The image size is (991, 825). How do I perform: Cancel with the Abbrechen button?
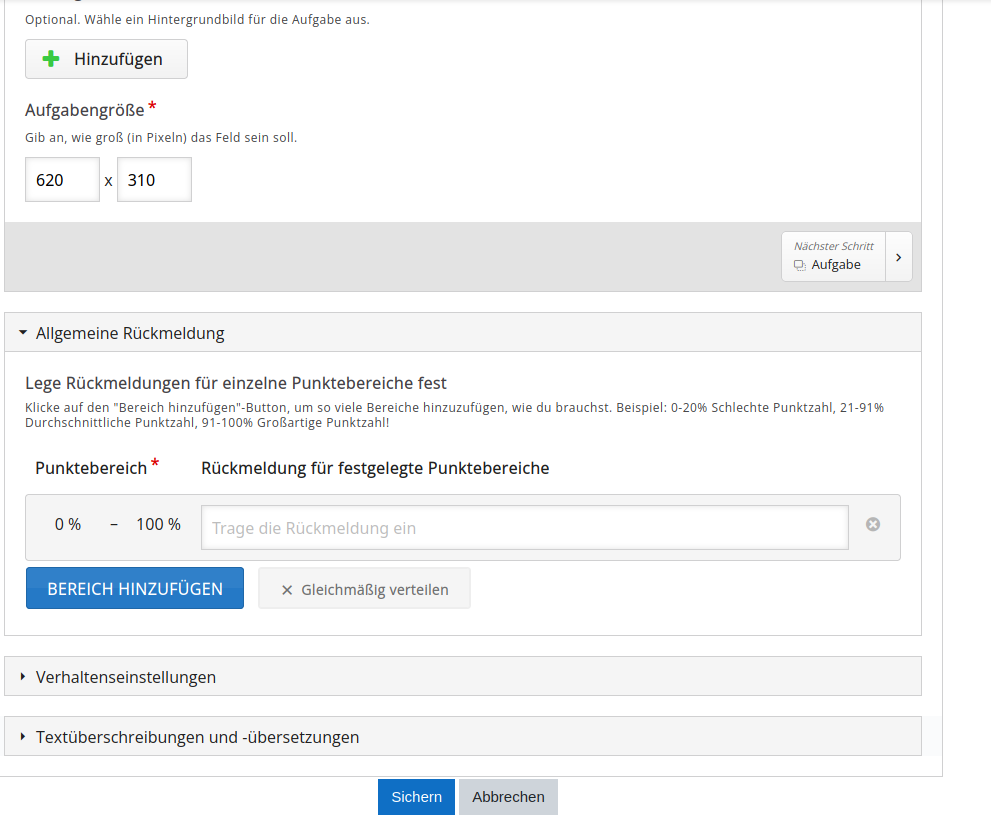(508, 797)
